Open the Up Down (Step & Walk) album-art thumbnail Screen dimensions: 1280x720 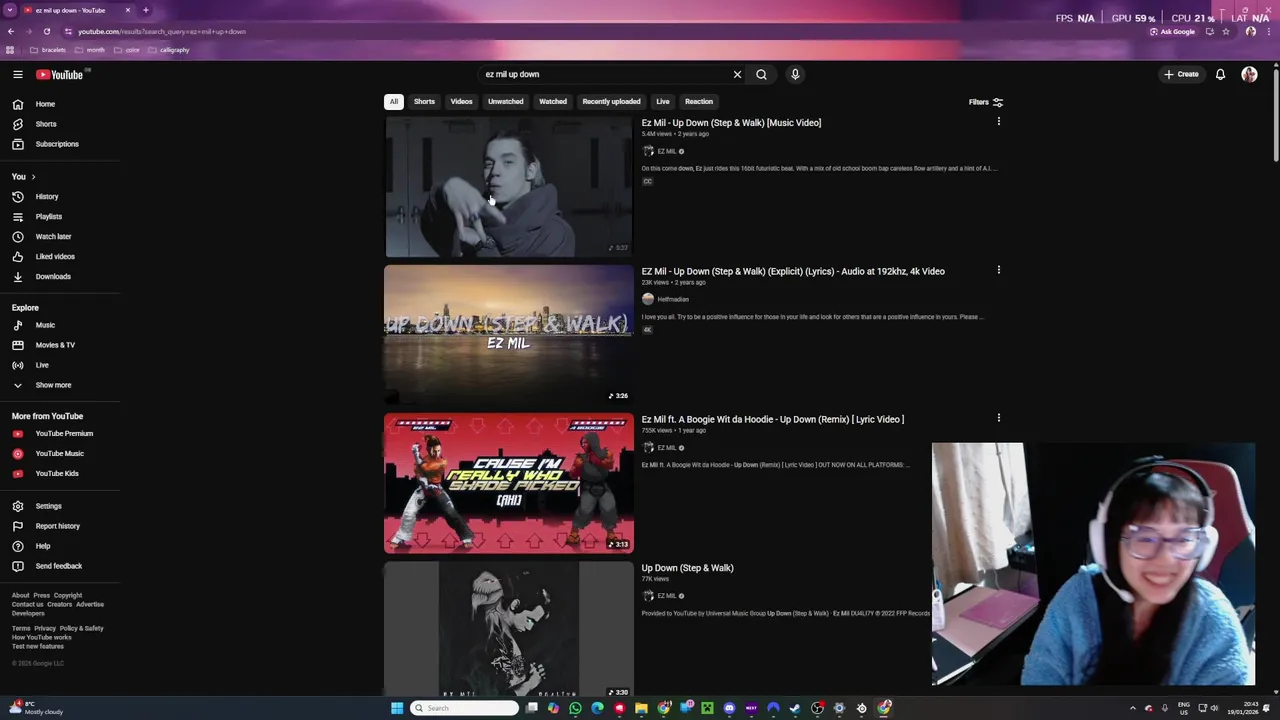[x=509, y=628]
